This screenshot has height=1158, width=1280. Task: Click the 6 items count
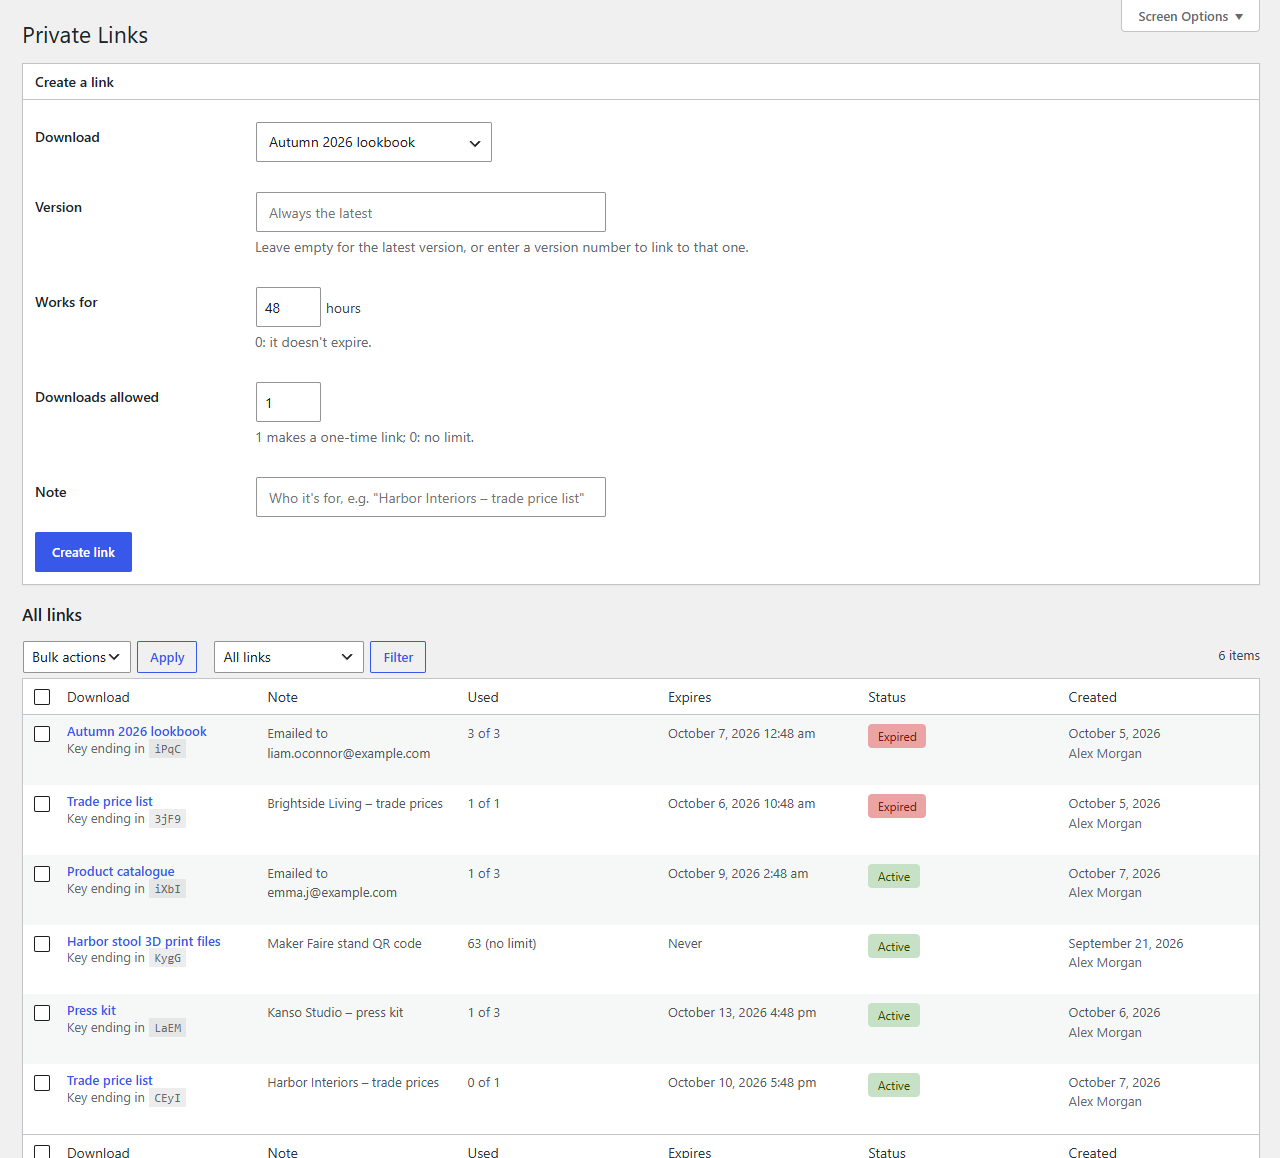coord(1239,655)
